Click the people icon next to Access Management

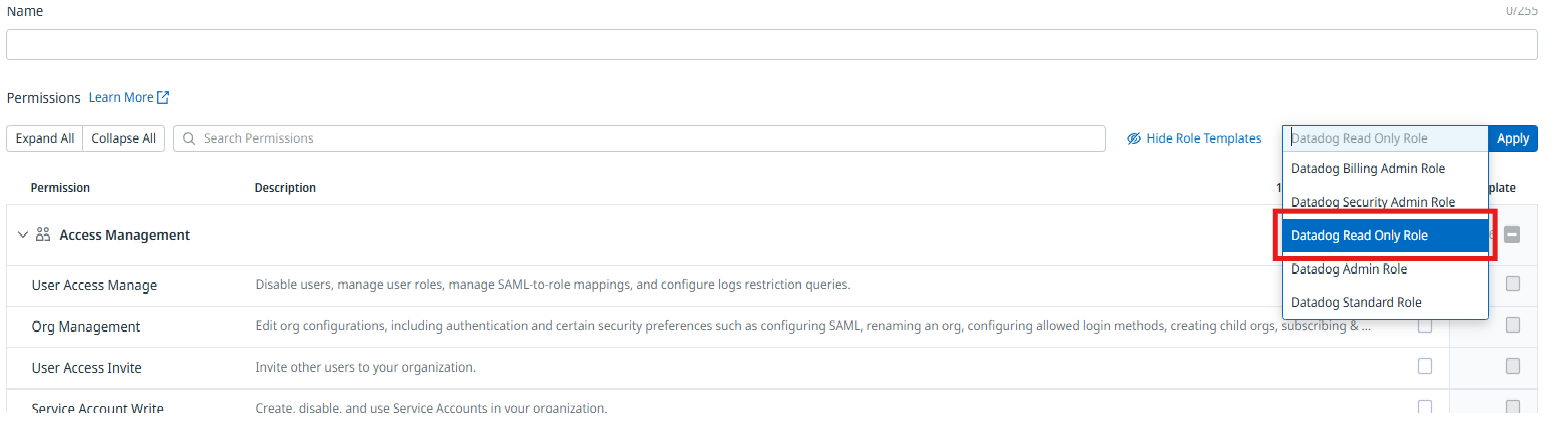click(43, 235)
